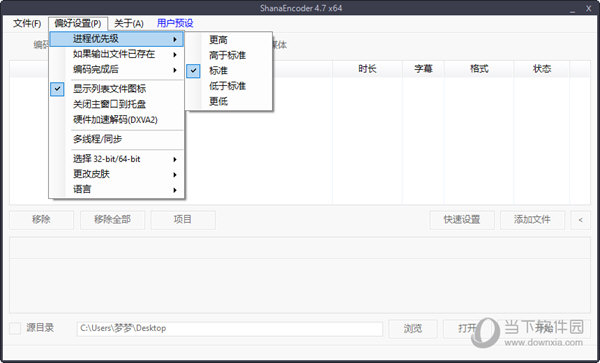Viewport: 600px width, 363px height.
Task: Expand 更改皮肤 submenu arrow
Action: tap(175, 174)
